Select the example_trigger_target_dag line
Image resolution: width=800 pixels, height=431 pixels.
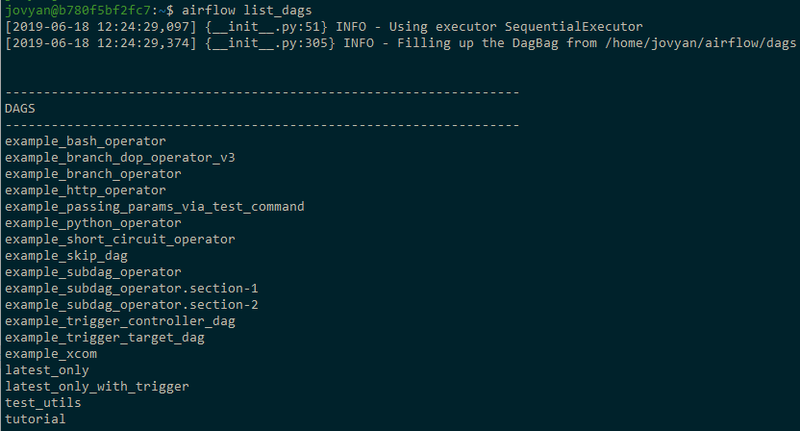(105, 337)
